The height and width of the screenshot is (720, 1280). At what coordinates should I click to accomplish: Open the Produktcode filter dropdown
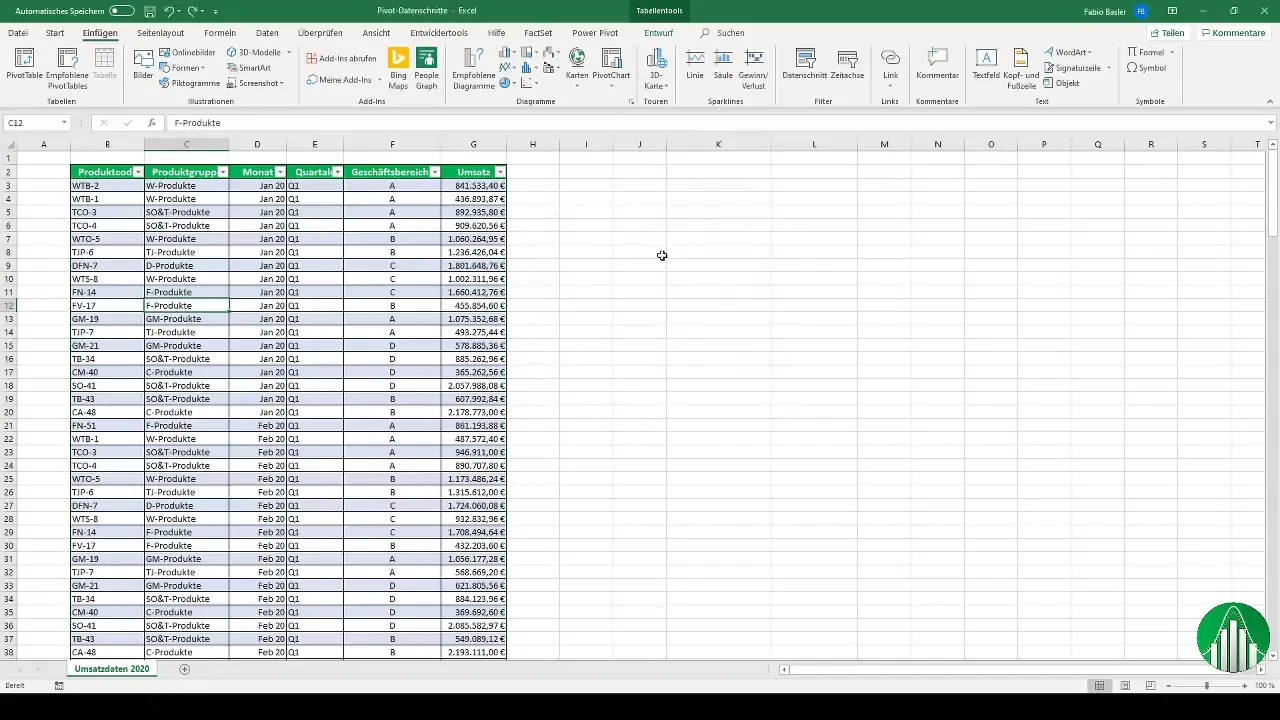click(138, 172)
